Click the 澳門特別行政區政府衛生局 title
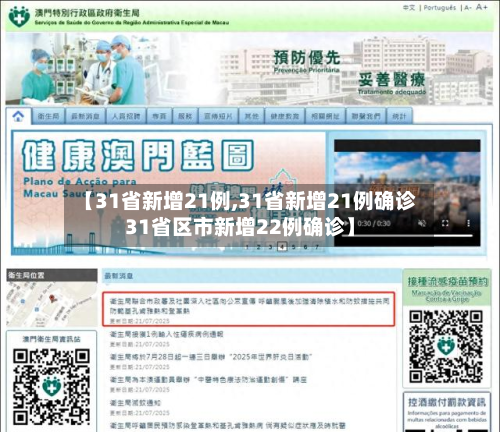500x432 pixels. [87, 13]
